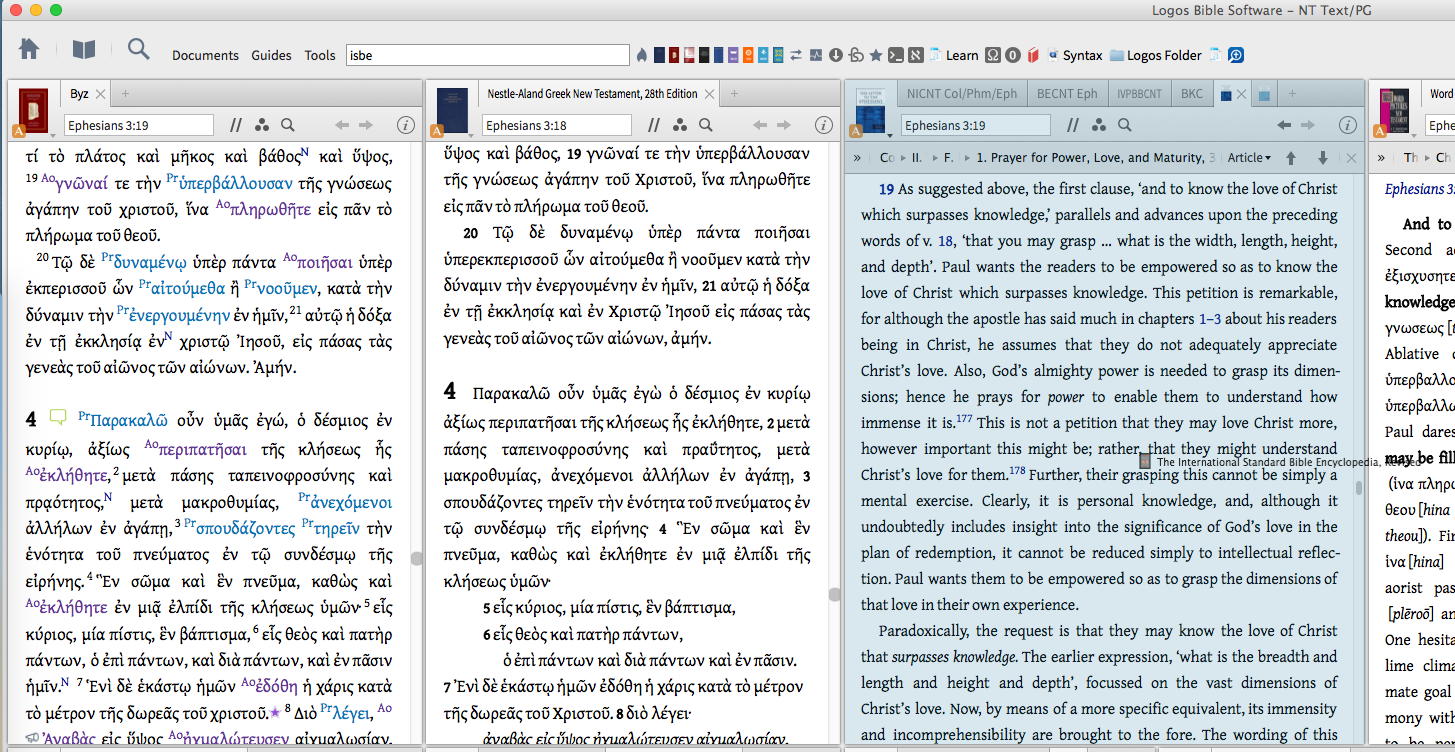
Task: Click the activity graph shortcut icon
Action: (x=816, y=55)
